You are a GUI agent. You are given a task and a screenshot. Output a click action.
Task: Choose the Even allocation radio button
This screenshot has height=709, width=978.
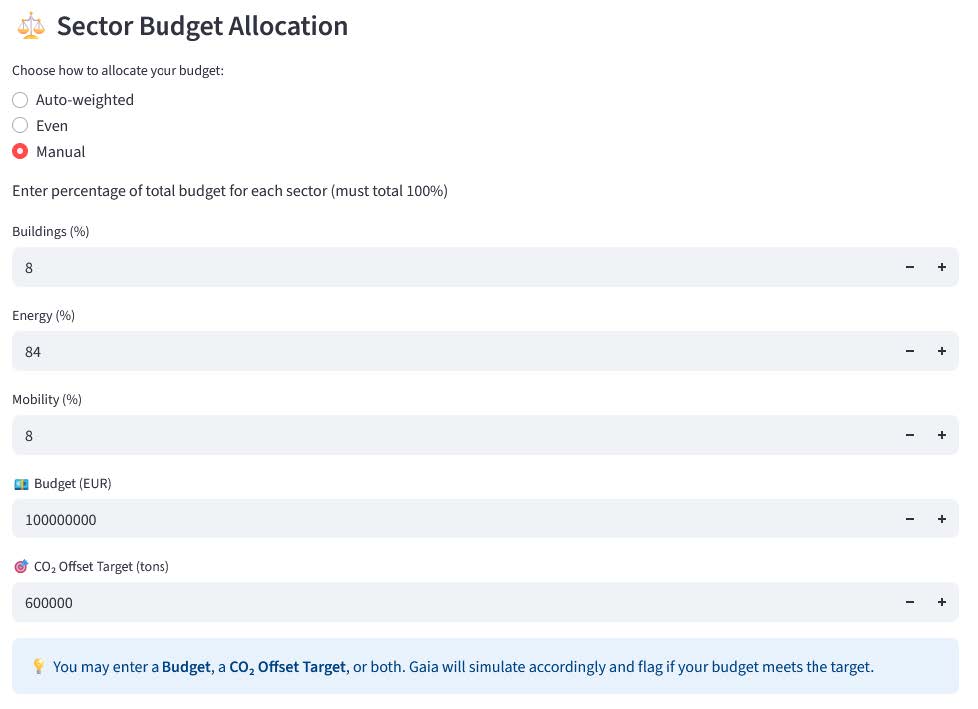pos(20,126)
